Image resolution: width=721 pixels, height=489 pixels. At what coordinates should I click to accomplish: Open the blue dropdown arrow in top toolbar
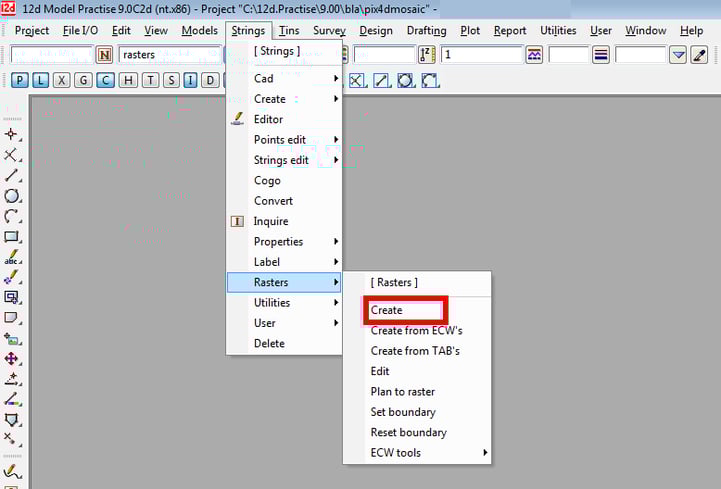[678, 55]
